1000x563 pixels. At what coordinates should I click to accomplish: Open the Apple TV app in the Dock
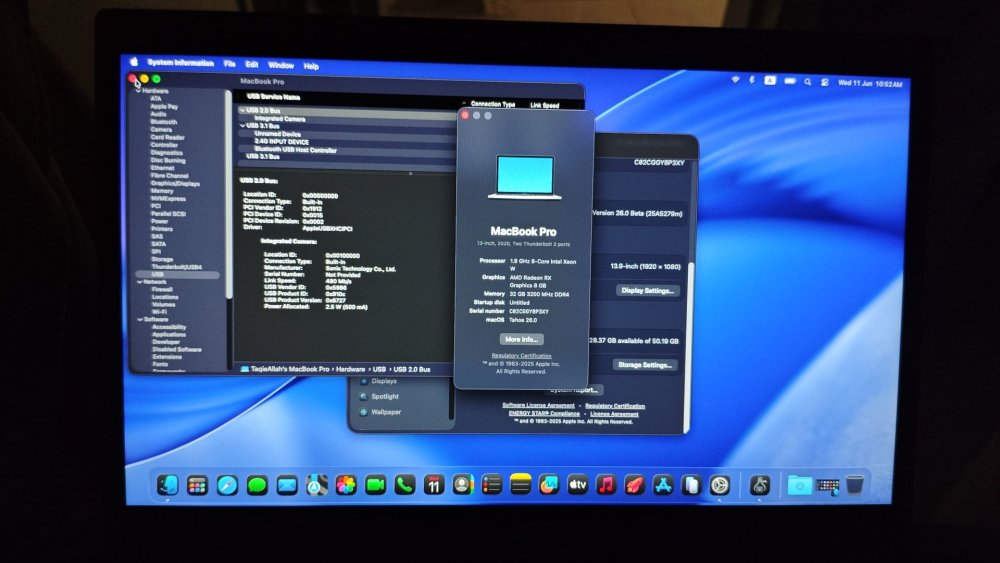[578, 485]
